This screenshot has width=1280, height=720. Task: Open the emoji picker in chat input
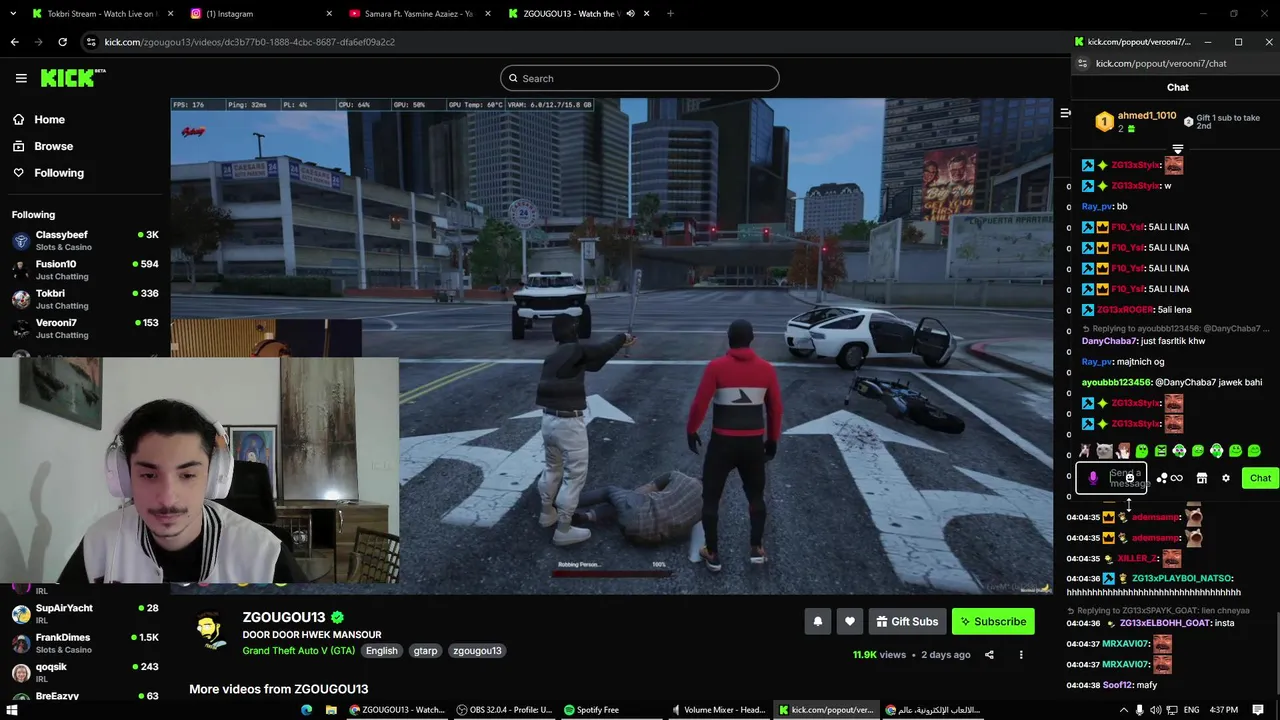pyautogui.click(x=1130, y=478)
